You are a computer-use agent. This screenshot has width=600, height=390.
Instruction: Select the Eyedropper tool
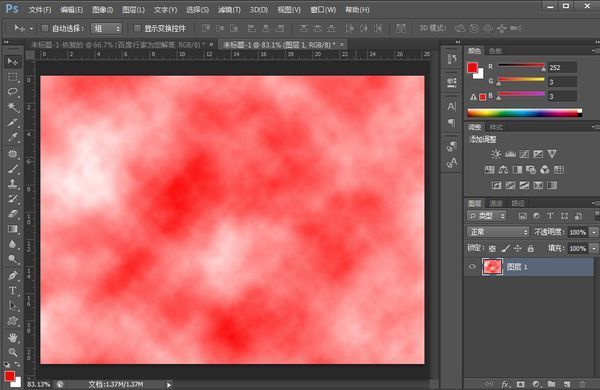tap(13, 138)
